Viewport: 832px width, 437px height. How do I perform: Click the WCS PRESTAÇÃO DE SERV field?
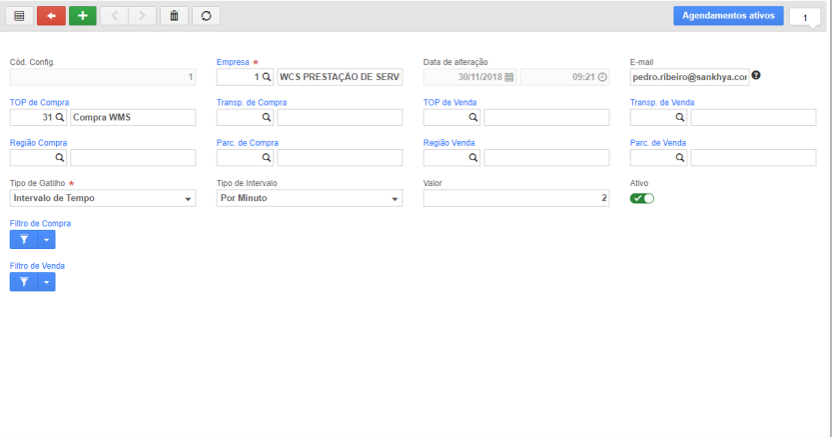pos(340,77)
